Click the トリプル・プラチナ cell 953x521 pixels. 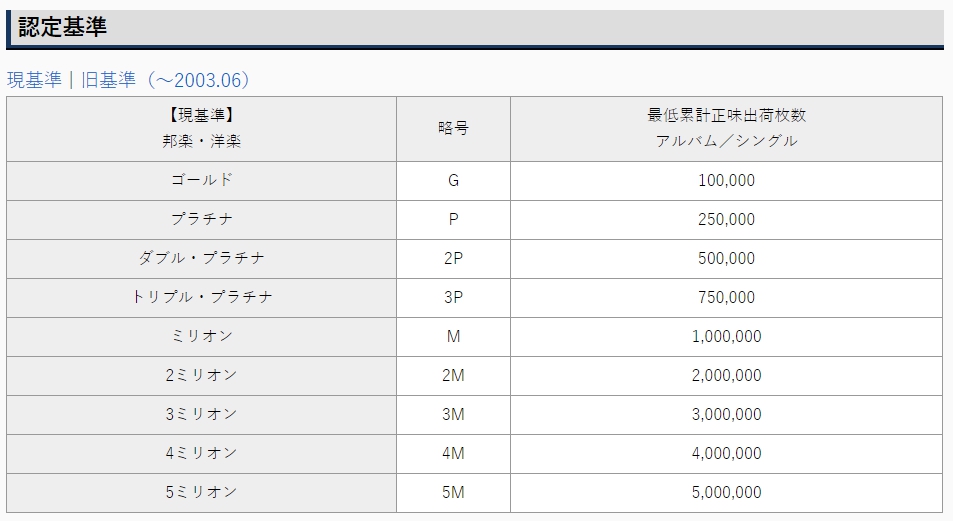pyautogui.click(x=201, y=297)
